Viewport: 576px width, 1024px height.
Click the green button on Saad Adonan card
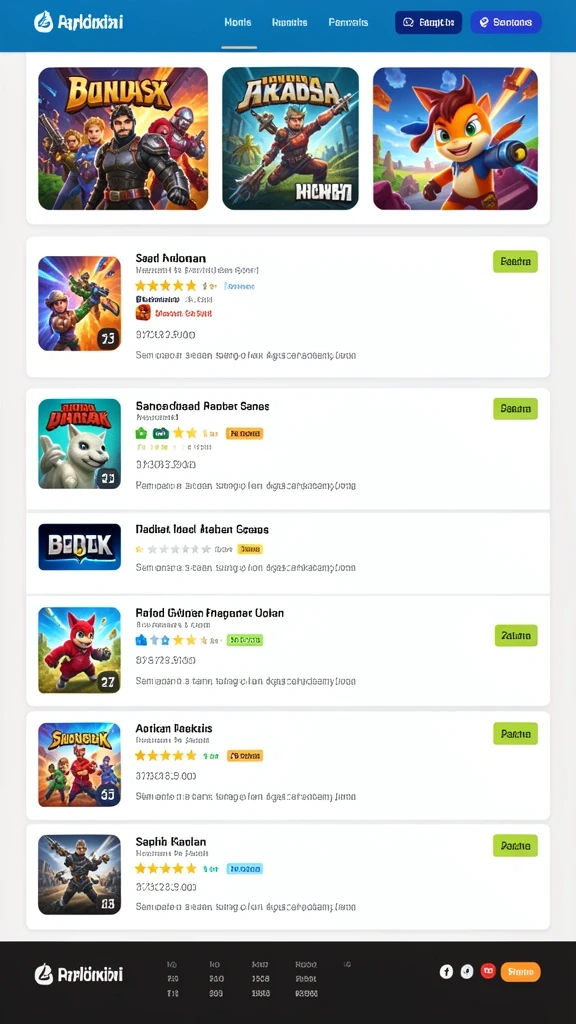(515, 262)
